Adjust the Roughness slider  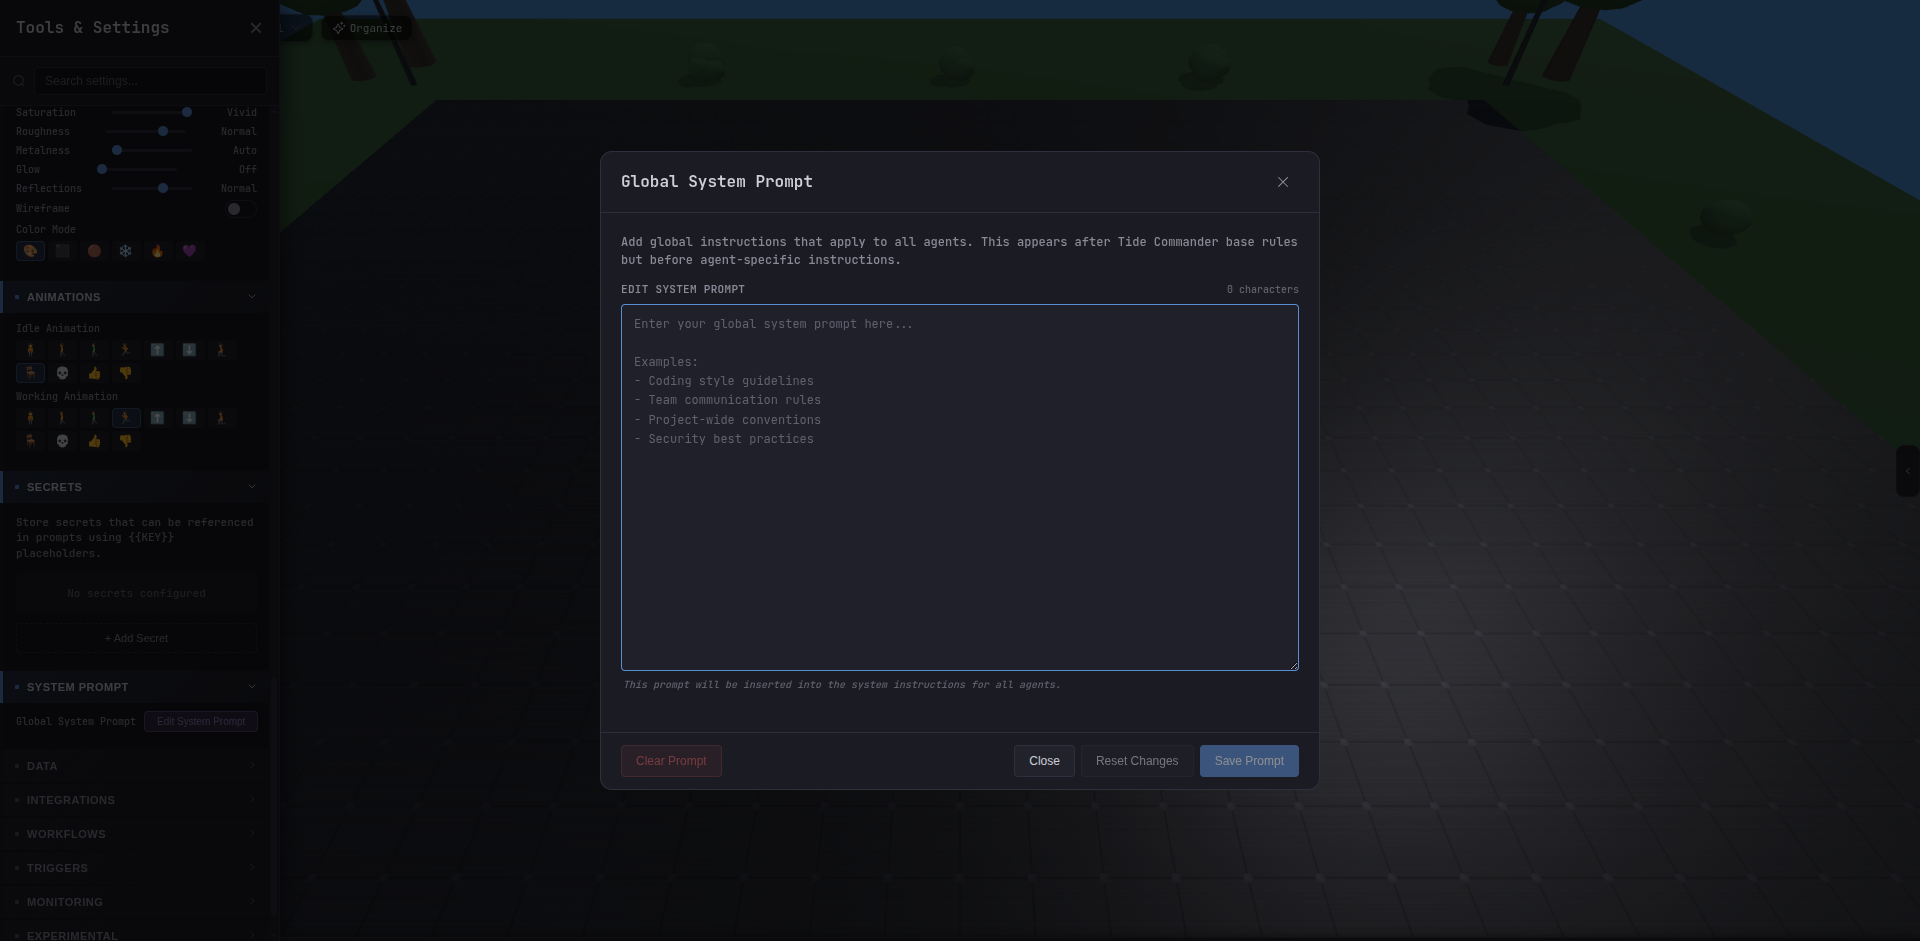pos(146,131)
